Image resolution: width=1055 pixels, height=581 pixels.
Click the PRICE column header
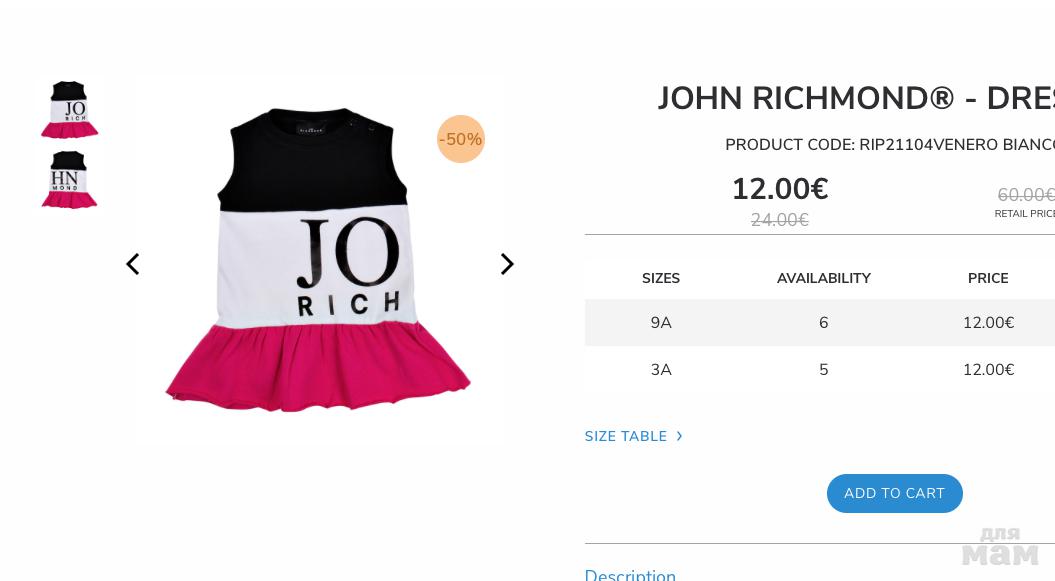988,278
